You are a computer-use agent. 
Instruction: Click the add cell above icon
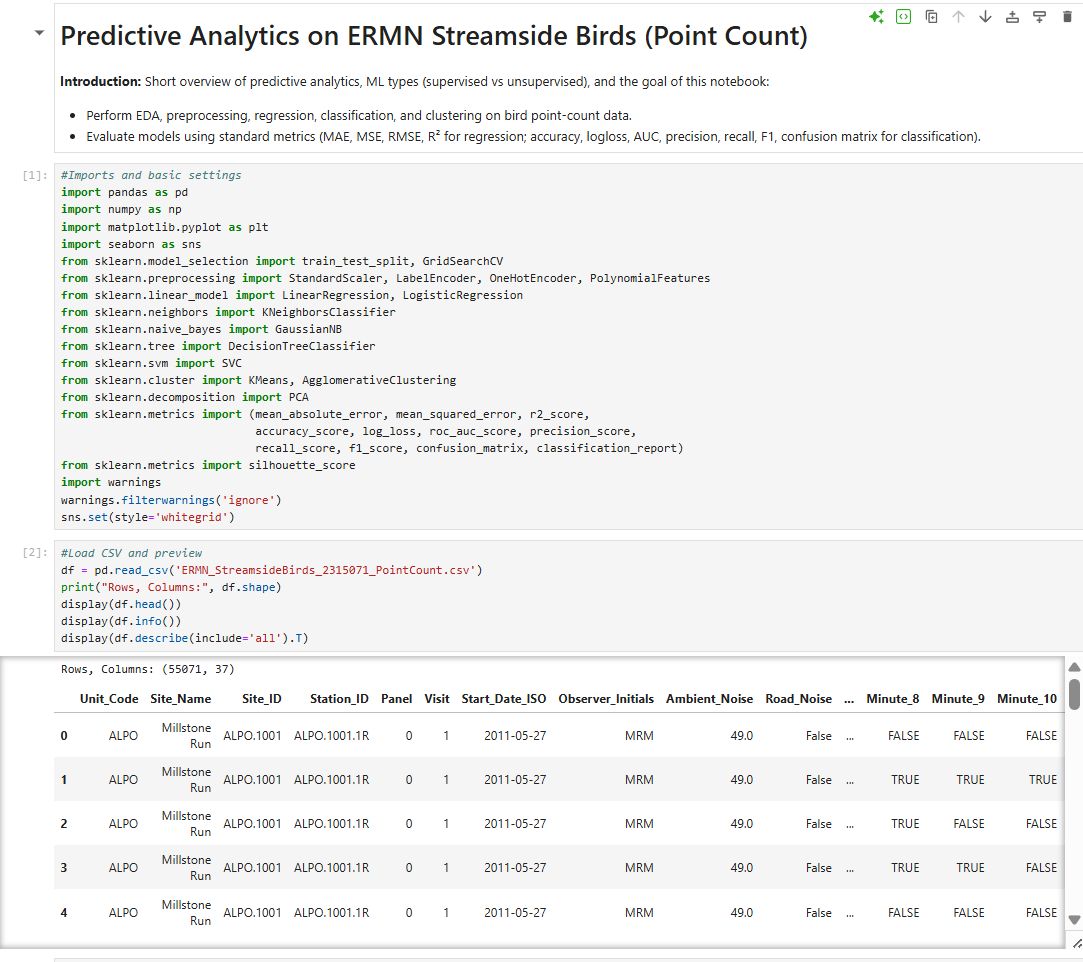tap(1011, 16)
